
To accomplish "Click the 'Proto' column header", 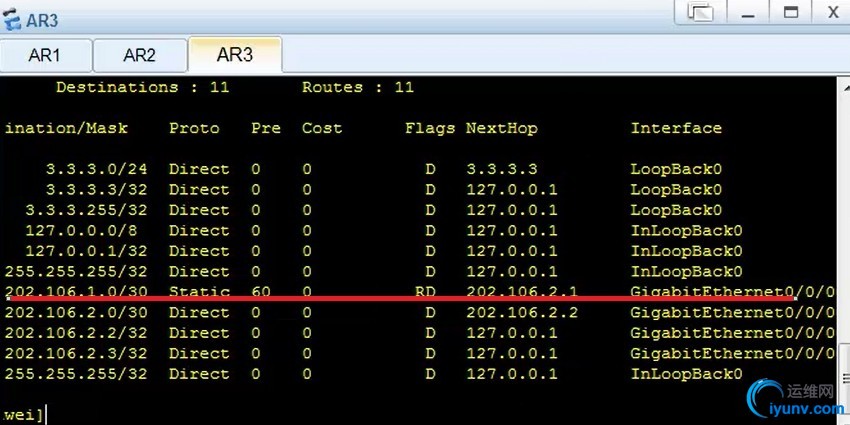I will pos(194,128).
